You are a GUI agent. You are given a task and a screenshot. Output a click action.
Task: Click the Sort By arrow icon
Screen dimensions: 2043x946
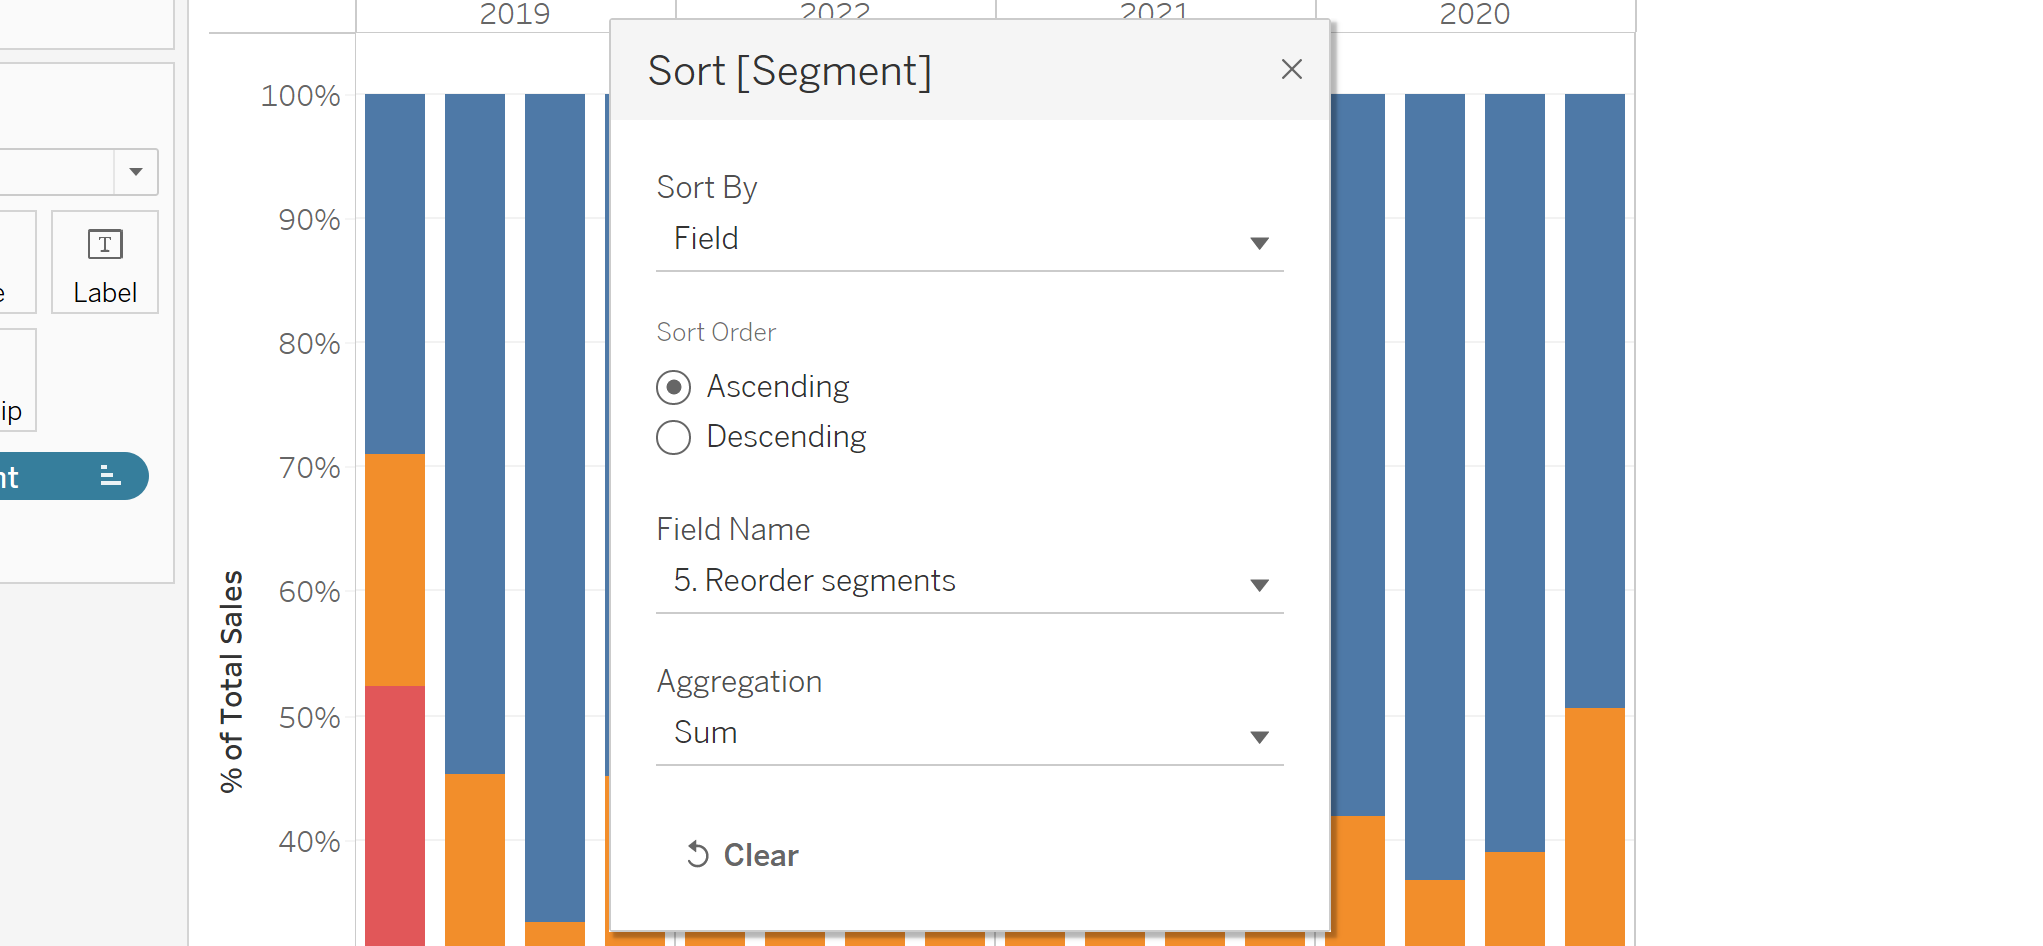pos(1259,243)
